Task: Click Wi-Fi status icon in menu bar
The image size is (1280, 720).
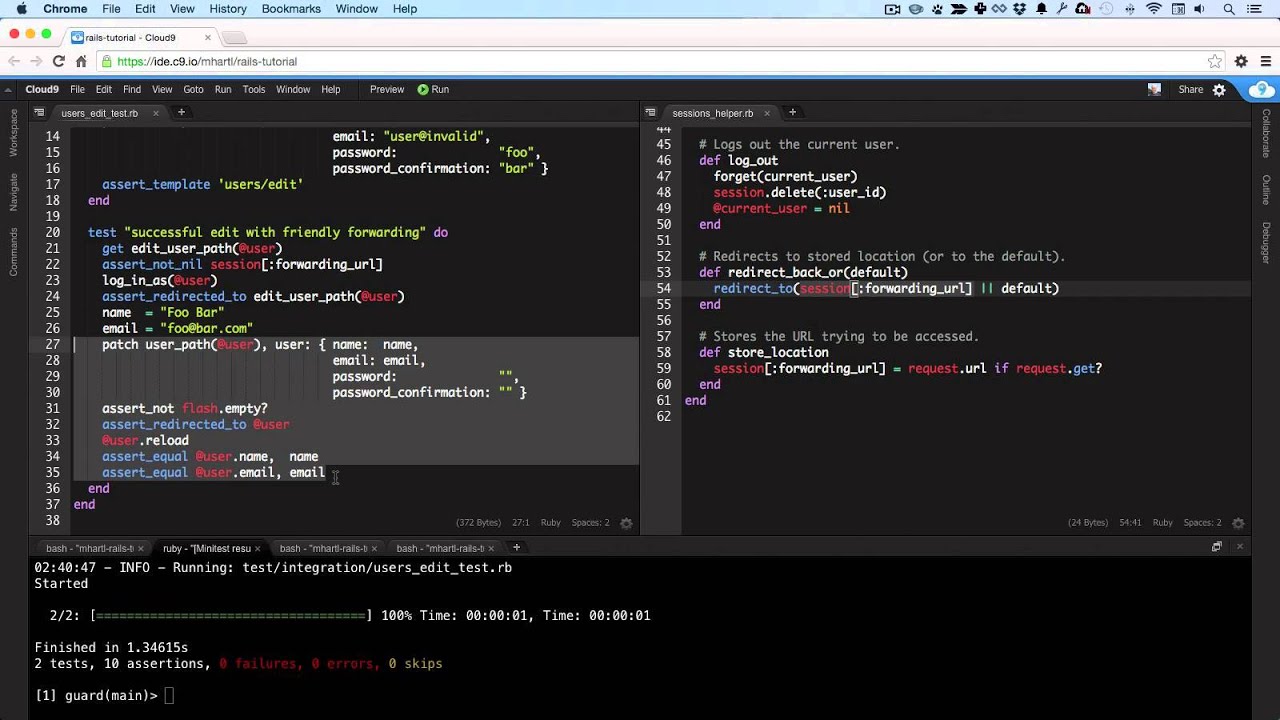Action: click(x=1153, y=9)
